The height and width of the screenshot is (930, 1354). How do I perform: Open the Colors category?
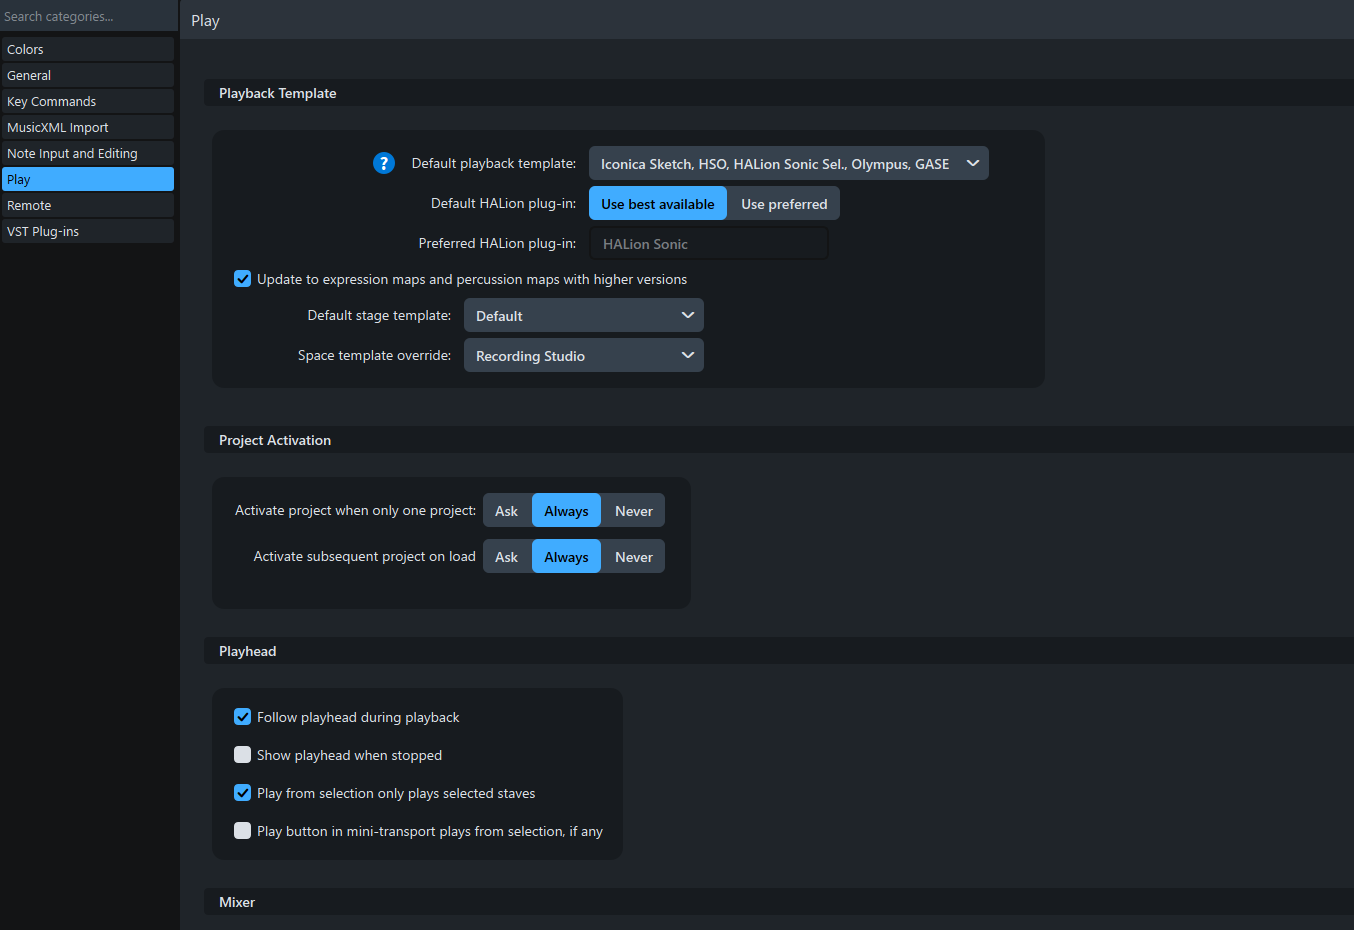pos(88,49)
